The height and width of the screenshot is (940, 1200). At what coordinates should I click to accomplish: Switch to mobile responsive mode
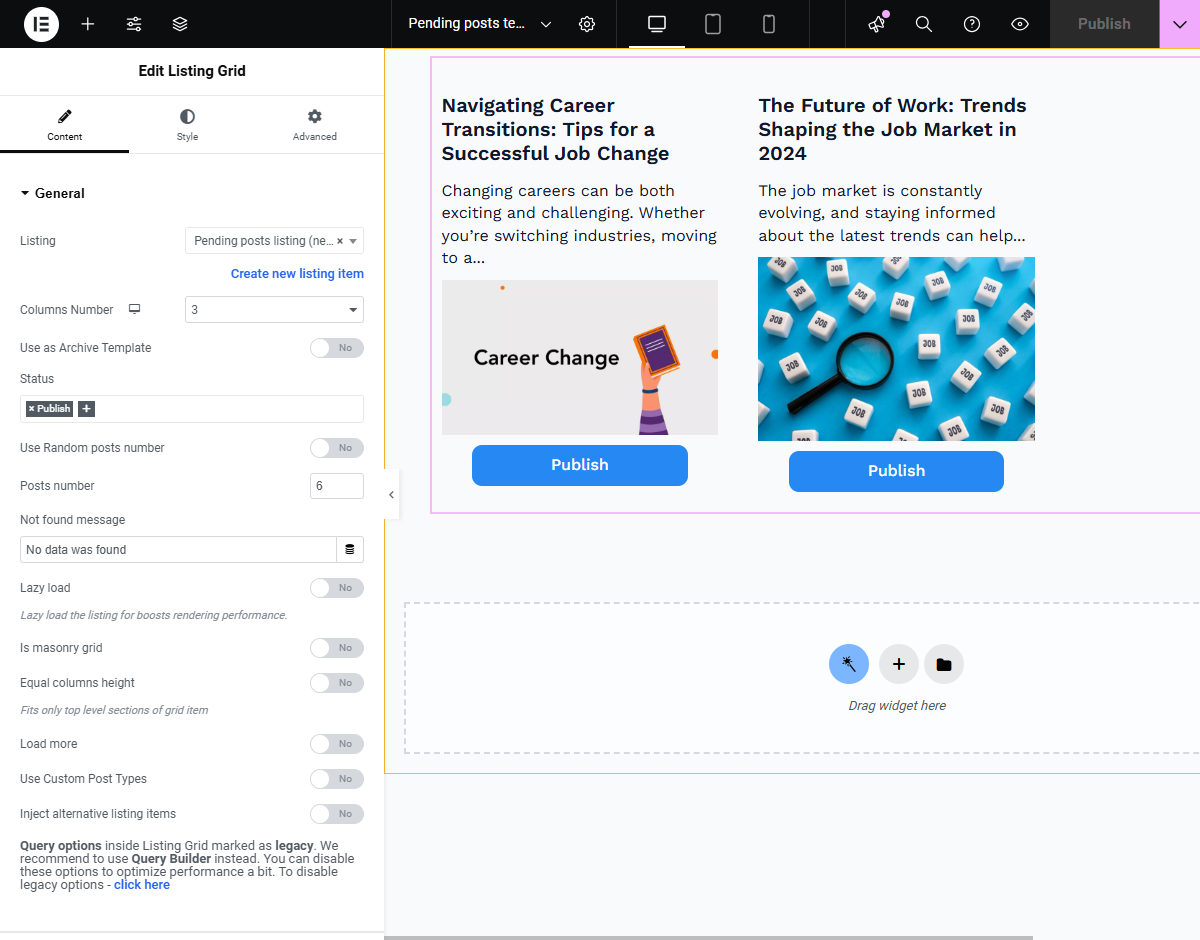pos(768,24)
